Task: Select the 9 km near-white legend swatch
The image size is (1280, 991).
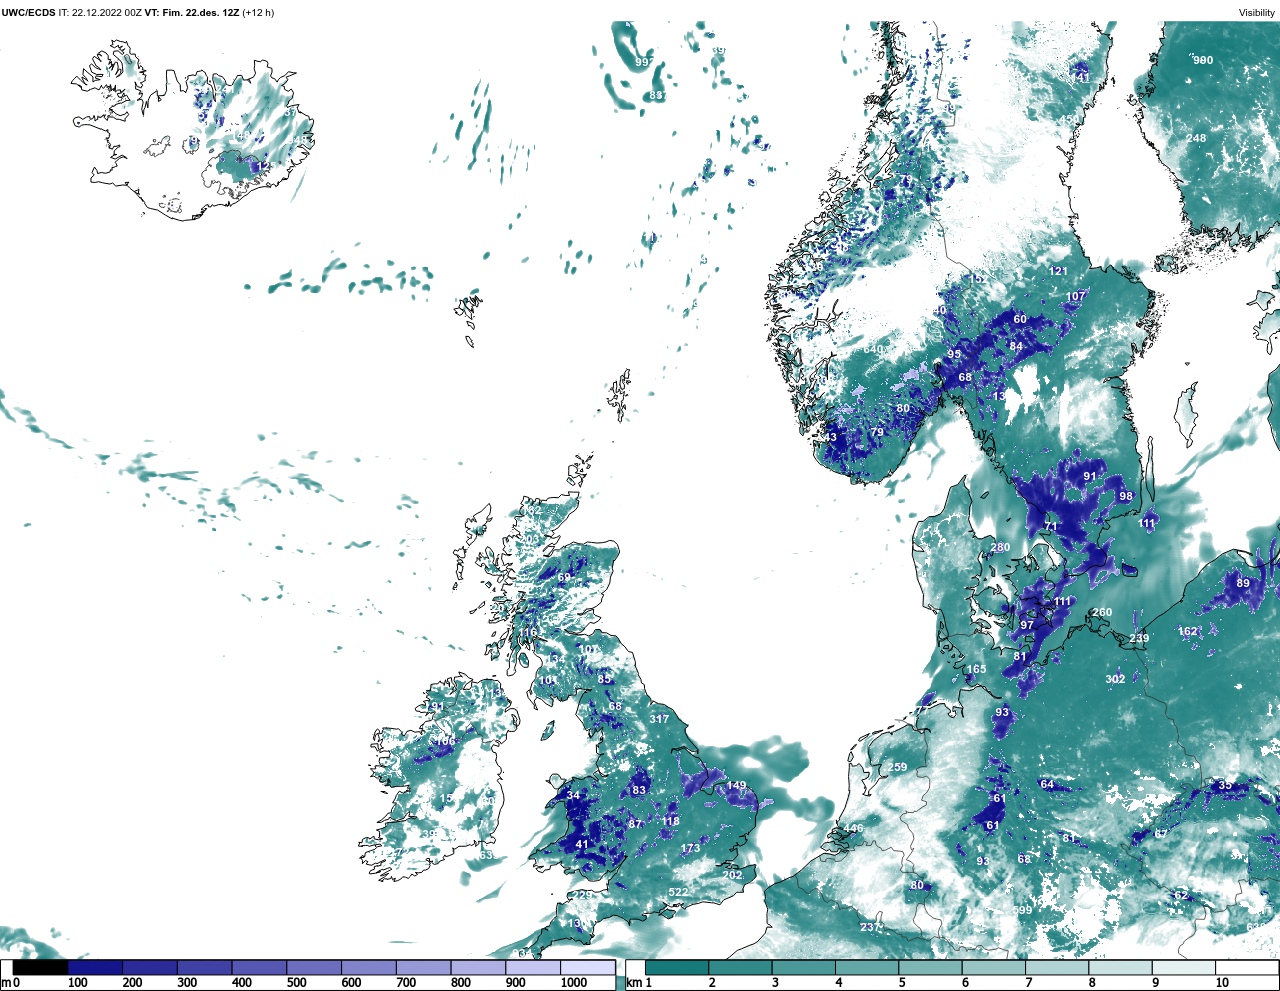Action: click(1185, 968)
